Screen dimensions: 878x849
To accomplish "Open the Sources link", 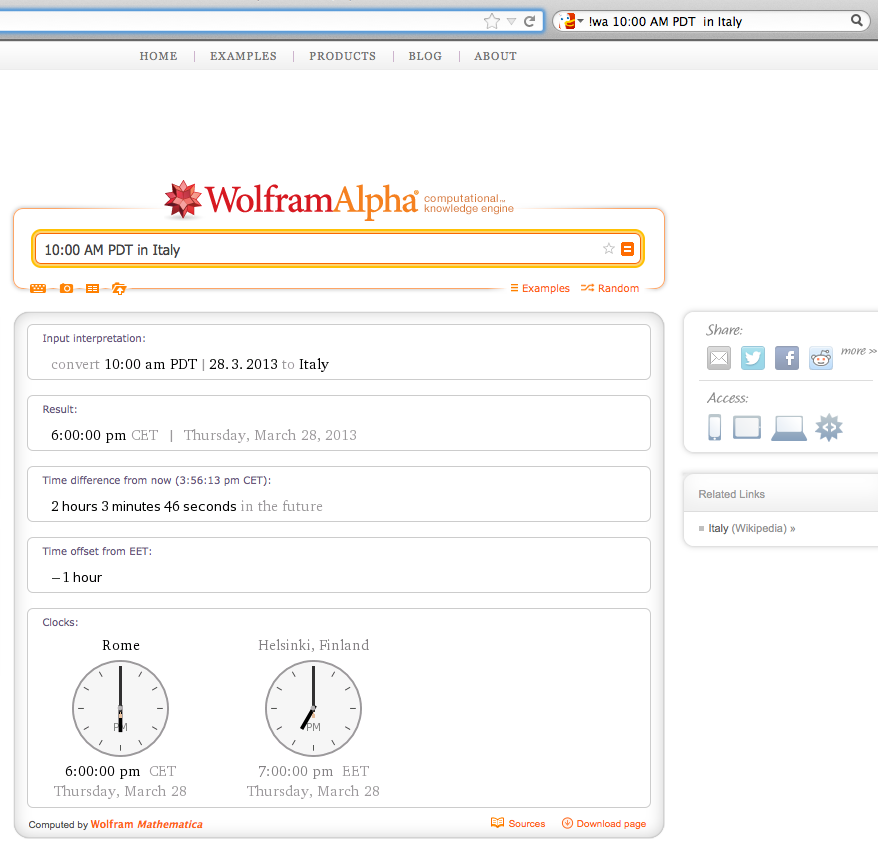I will 518,823.
